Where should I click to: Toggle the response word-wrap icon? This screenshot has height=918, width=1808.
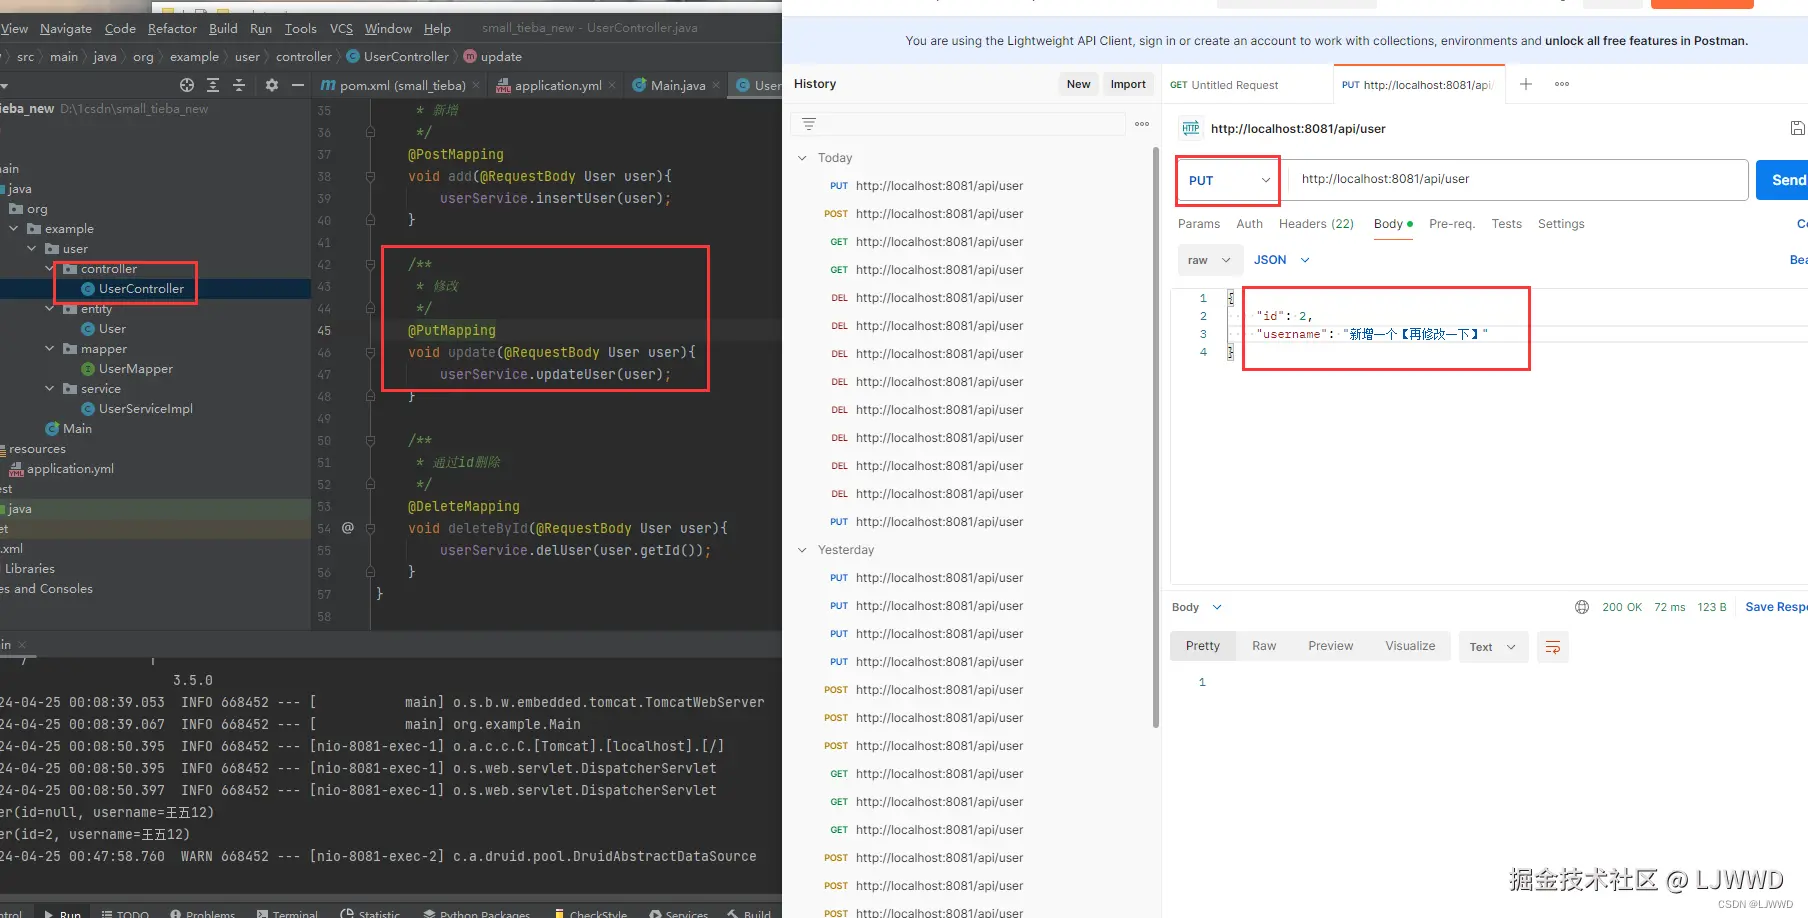pyautogui.click(x=1553, y=647)
